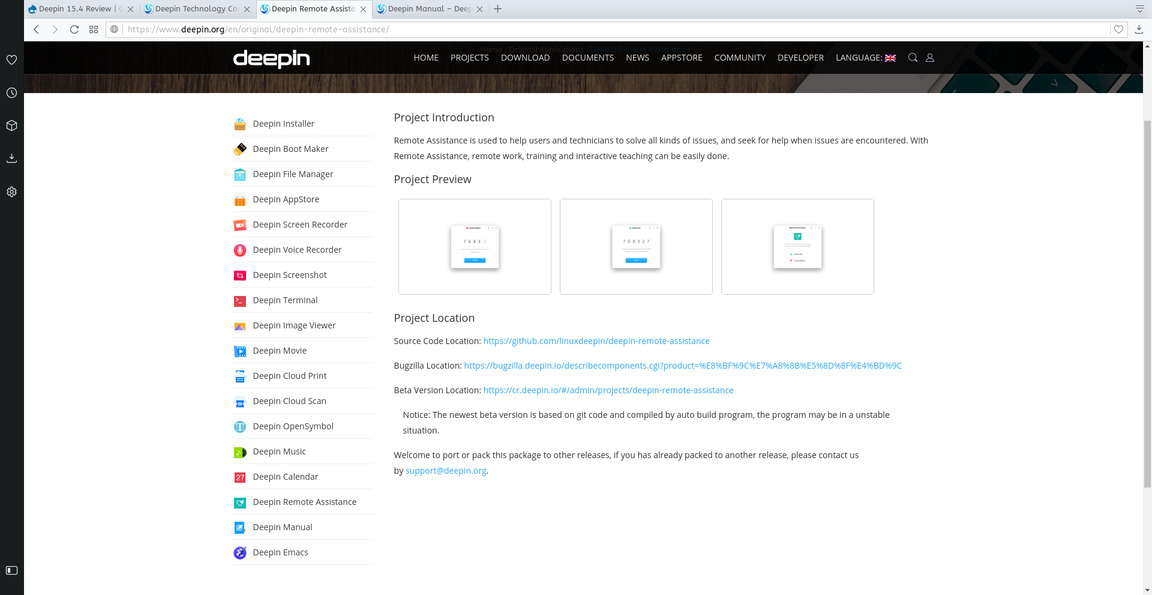Open the middle project preview thumbnail

click(636, 247)
